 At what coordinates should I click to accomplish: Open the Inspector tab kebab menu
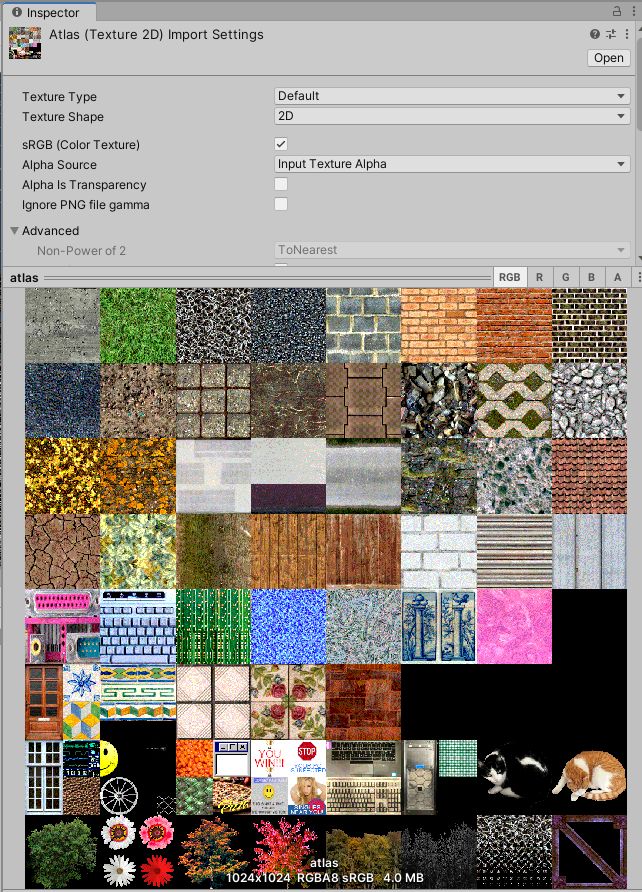click(x=633, y=11)
